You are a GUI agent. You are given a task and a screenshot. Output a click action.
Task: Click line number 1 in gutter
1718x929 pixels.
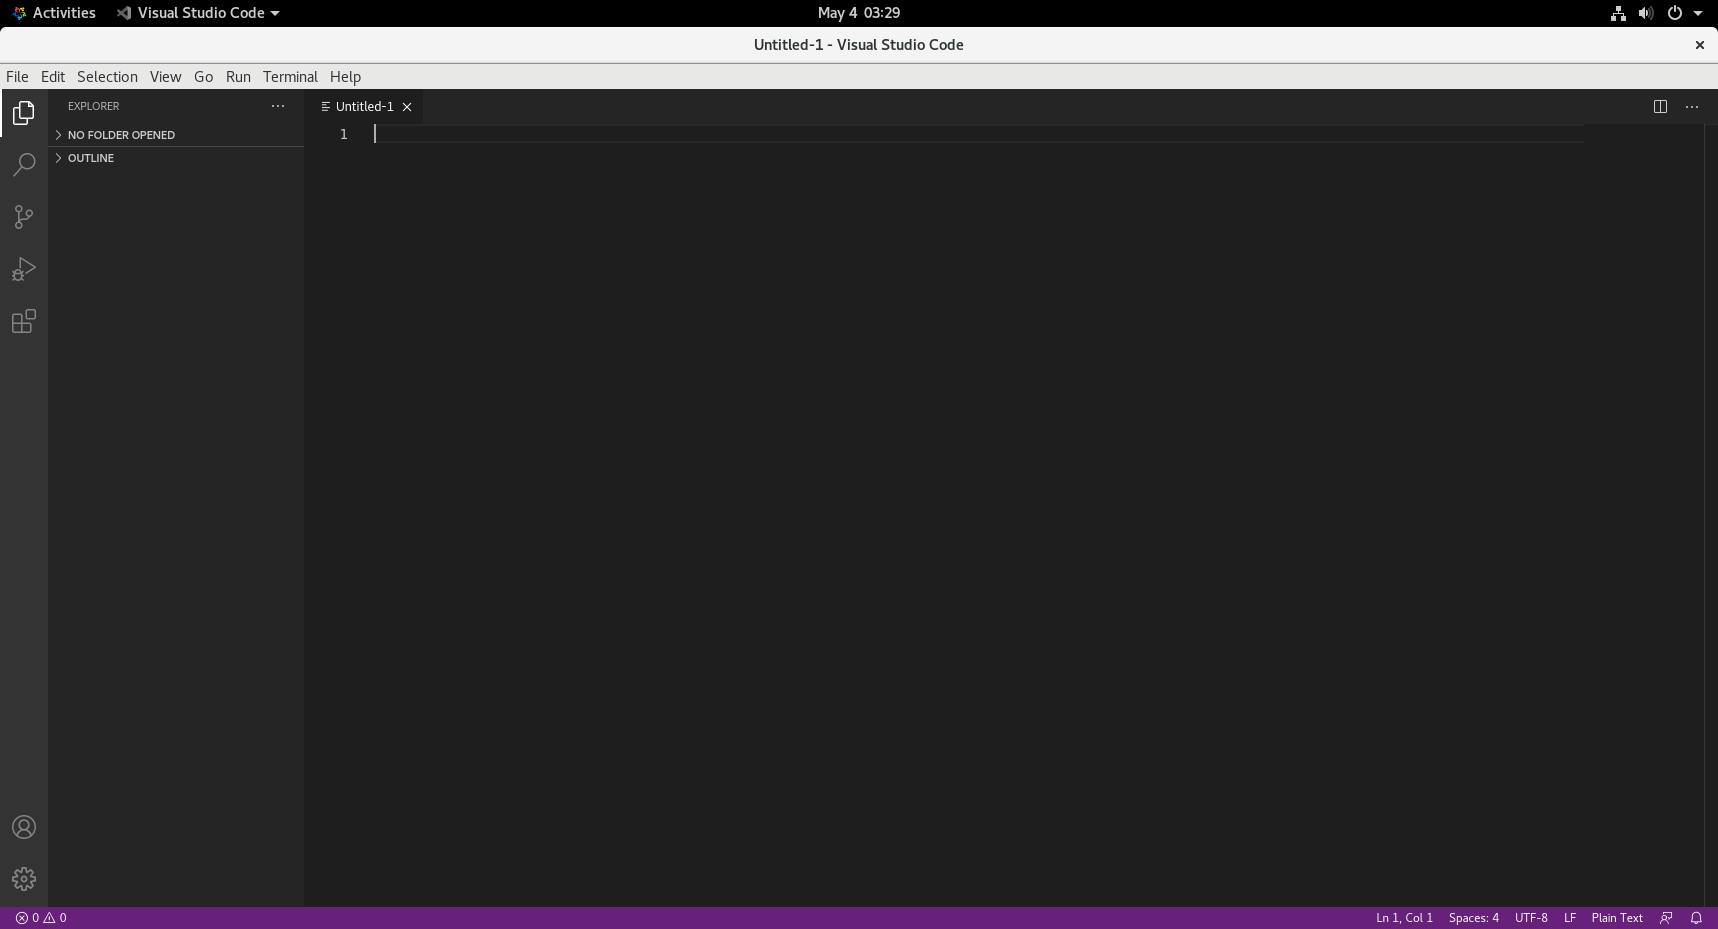[343, 134]
